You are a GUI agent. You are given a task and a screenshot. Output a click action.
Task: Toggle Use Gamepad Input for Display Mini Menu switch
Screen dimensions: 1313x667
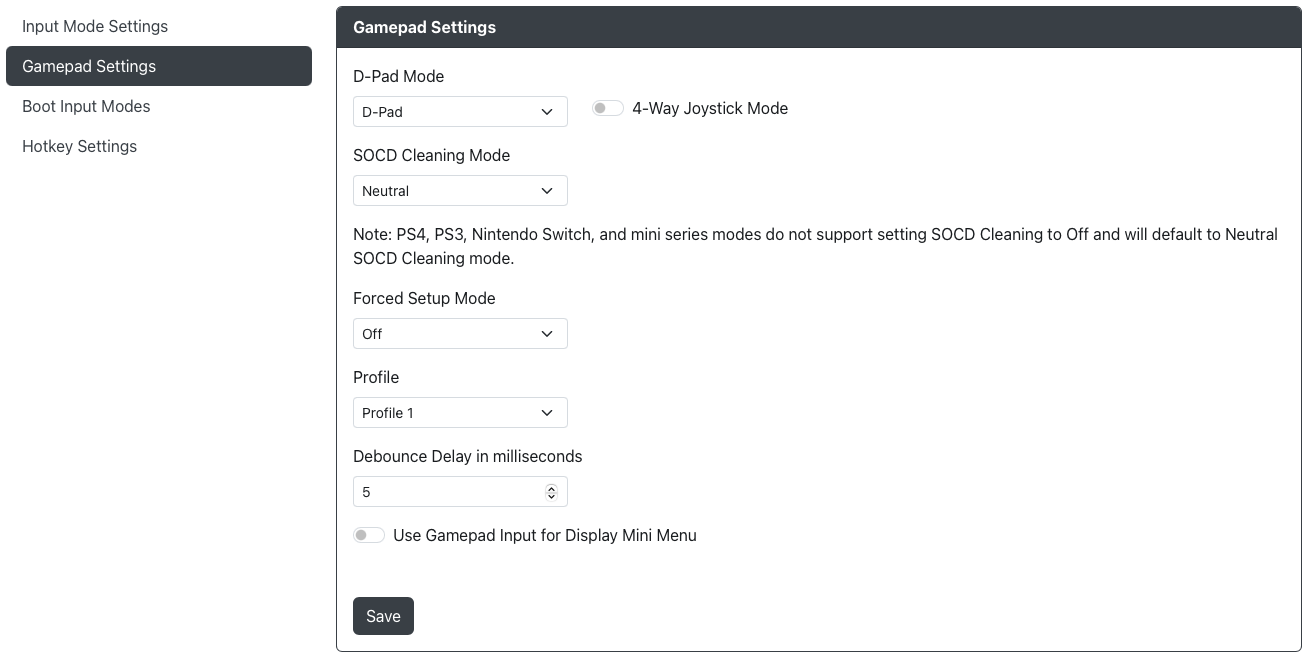(x=369, y=535)
